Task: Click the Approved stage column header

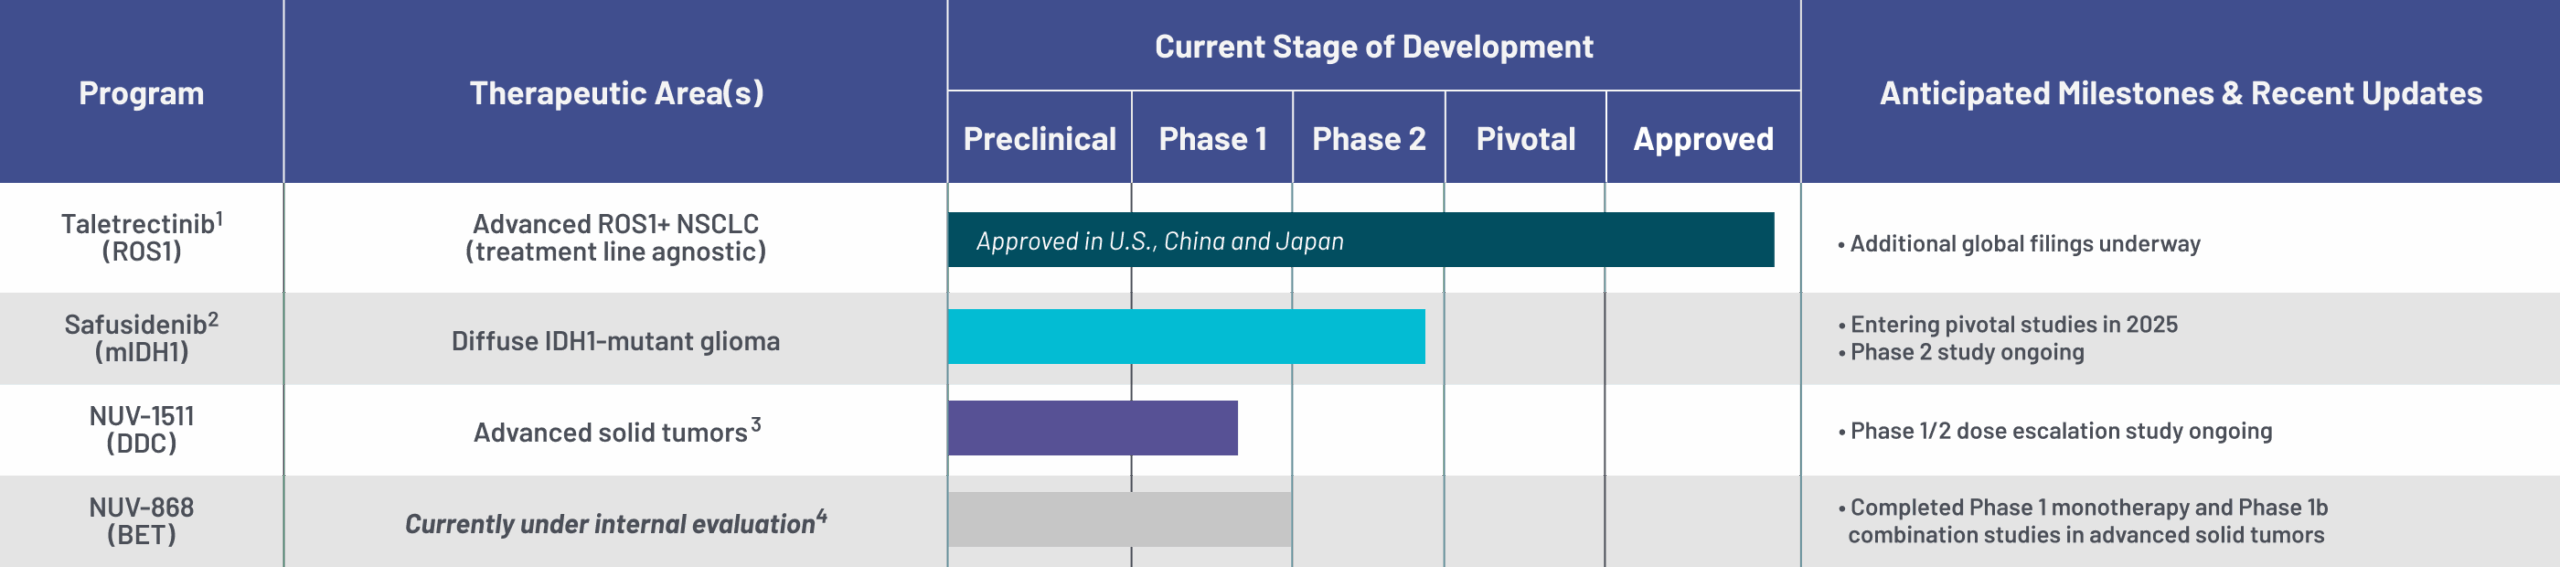Action: click(1703, 139)
